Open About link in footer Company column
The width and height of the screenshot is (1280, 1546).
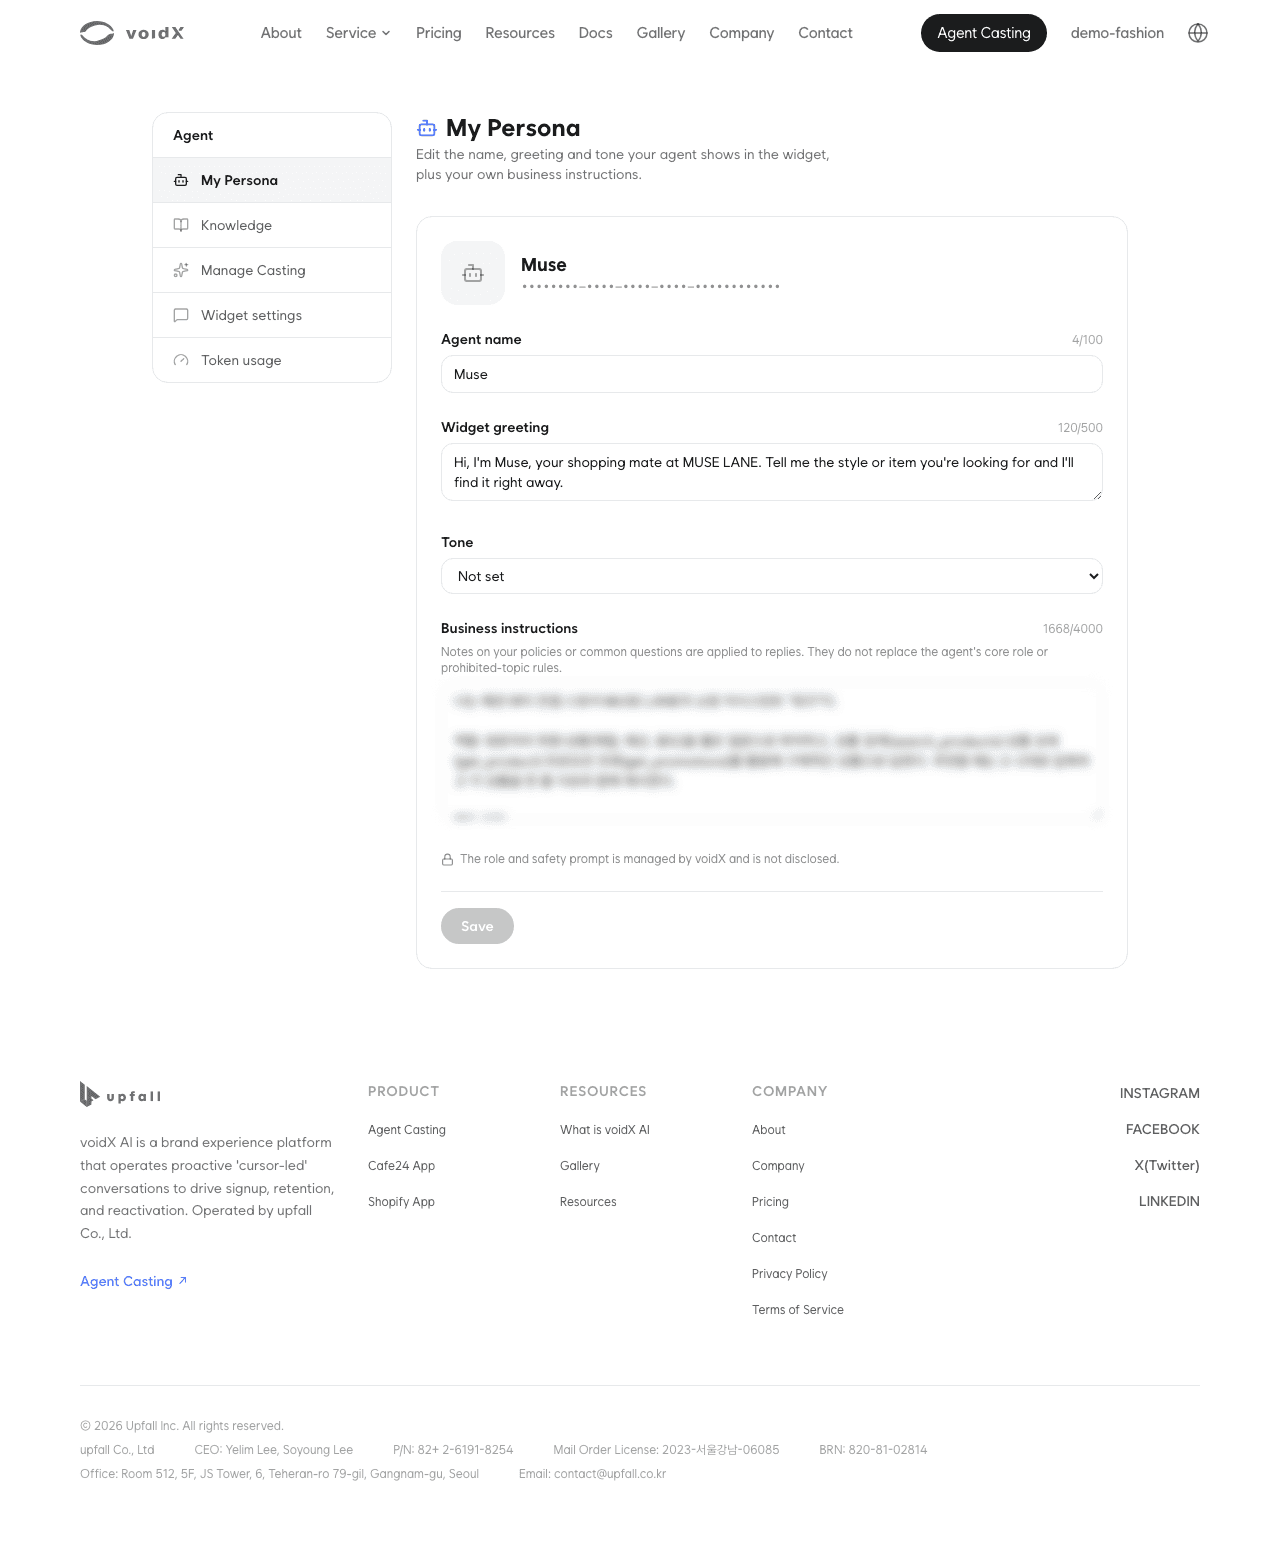(769, 1130)
